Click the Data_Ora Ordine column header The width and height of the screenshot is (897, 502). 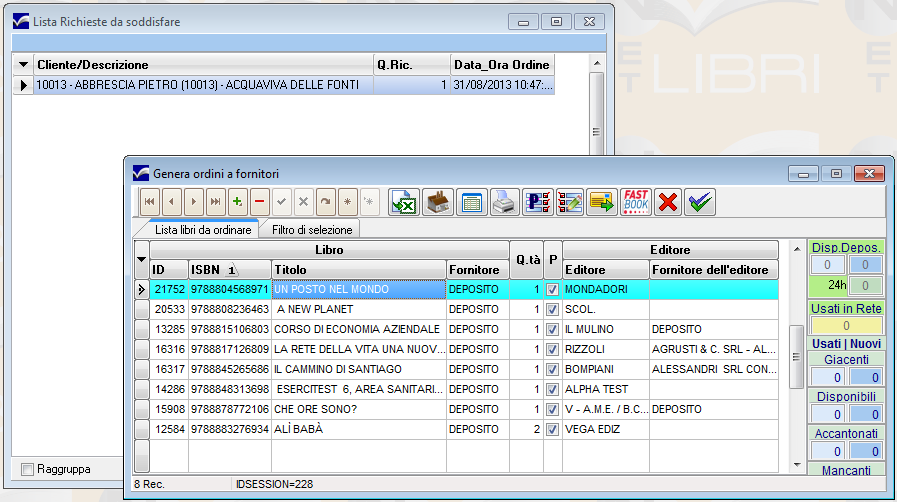502,65
